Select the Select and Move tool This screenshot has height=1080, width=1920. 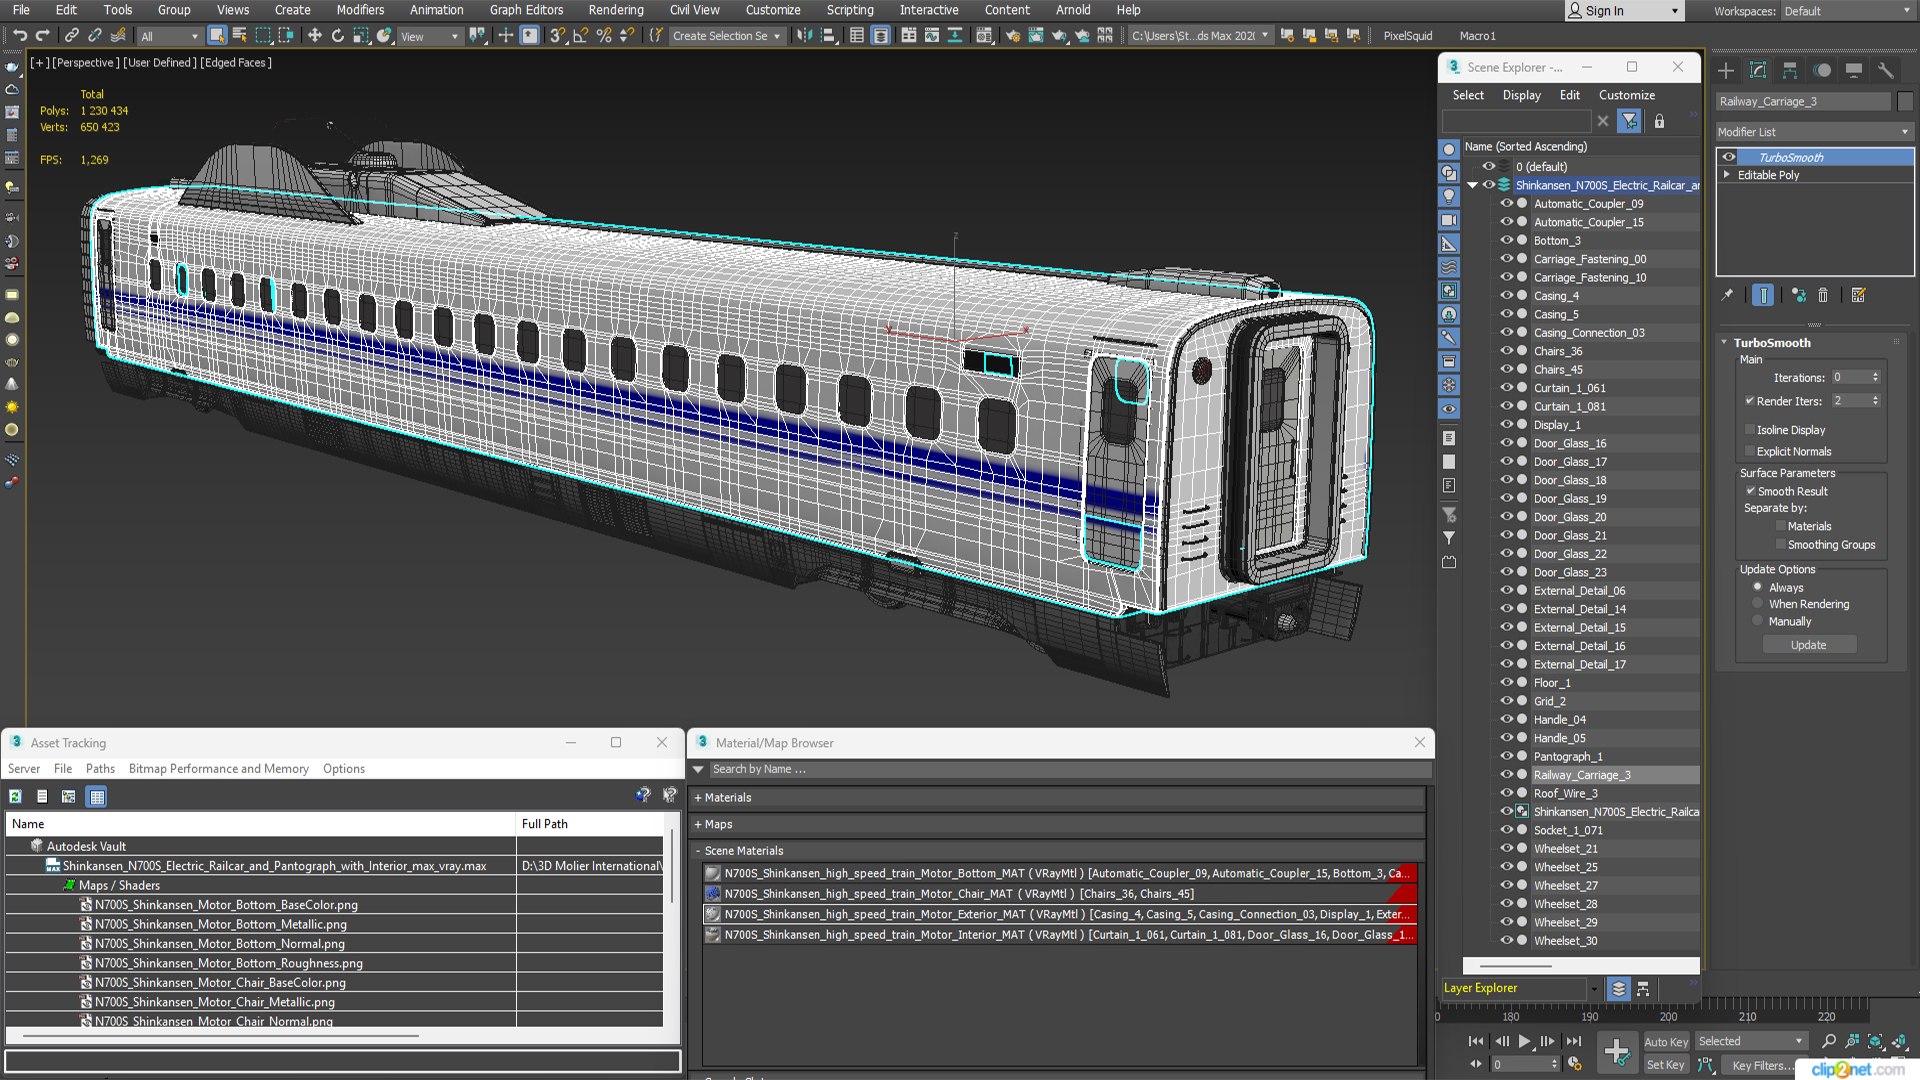[x=314, y=36]
